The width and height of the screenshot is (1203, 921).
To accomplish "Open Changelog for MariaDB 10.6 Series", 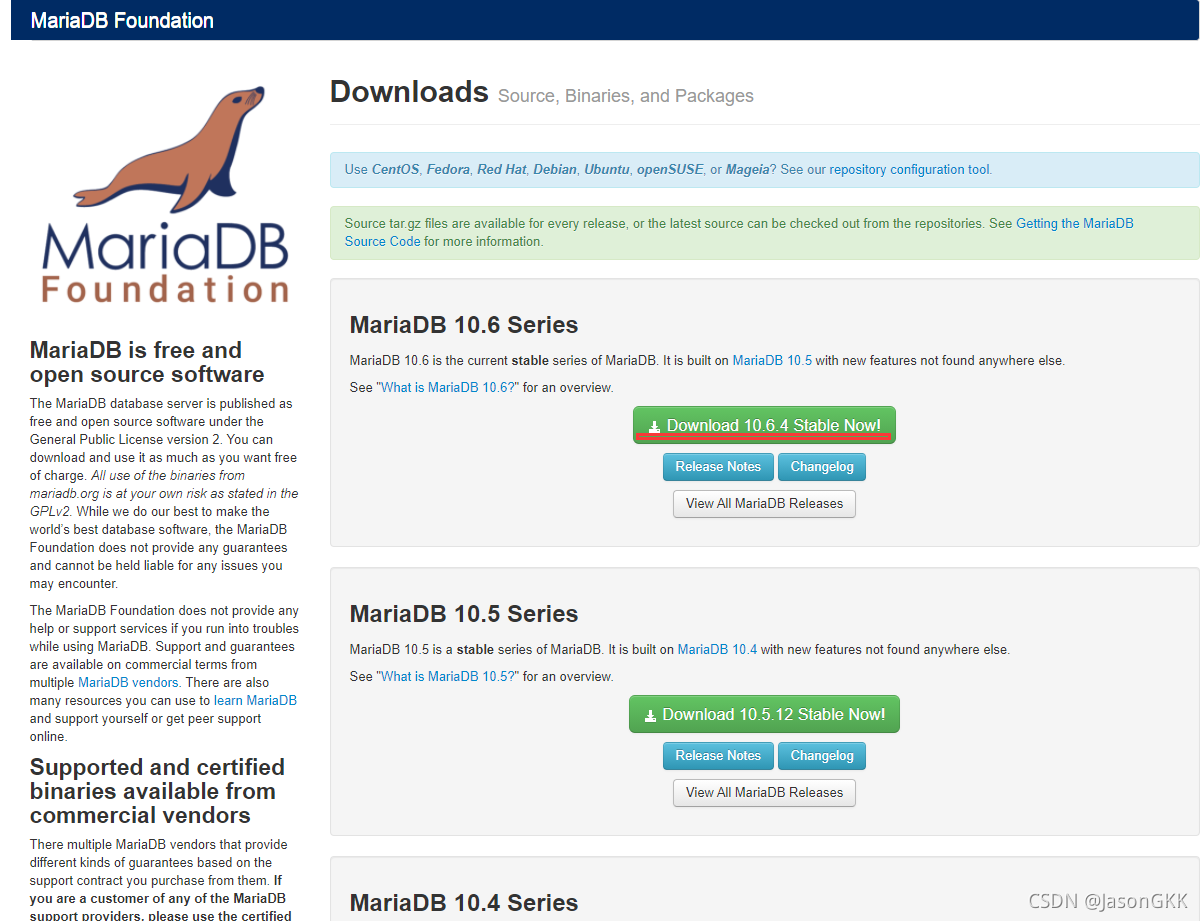I will tap(822, 467).
